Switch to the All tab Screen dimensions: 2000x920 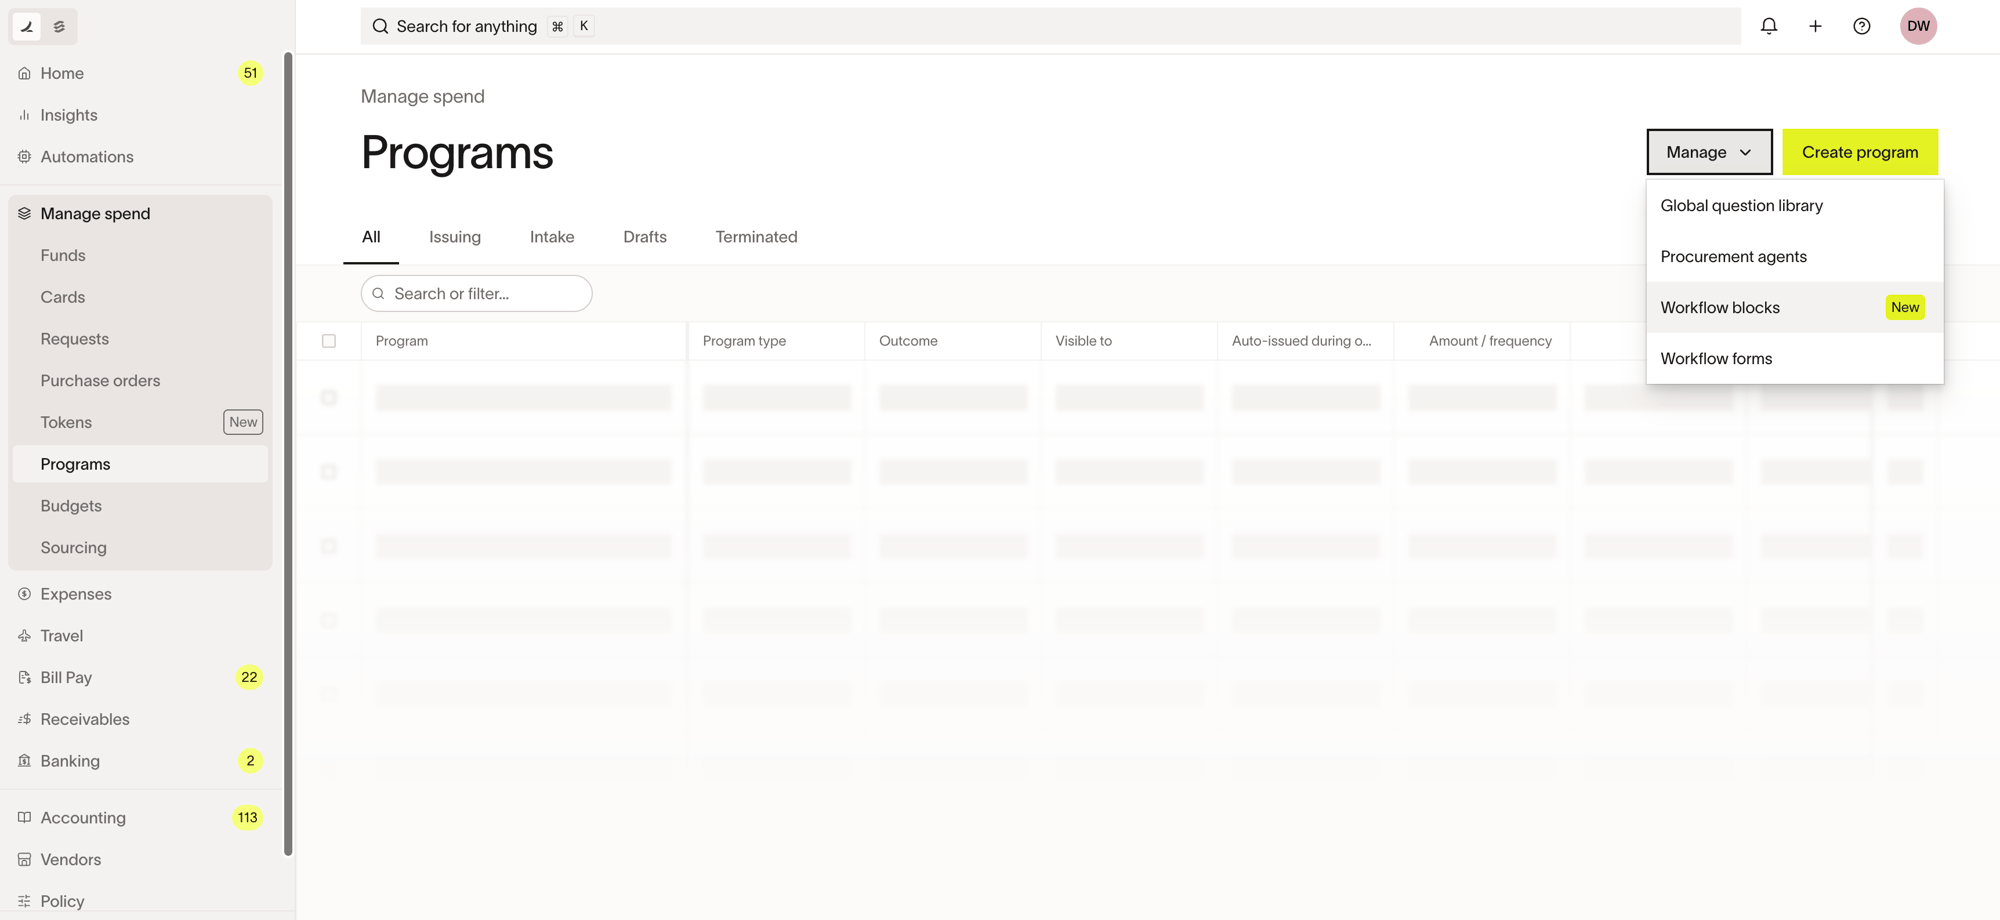[x=371, y=237]
